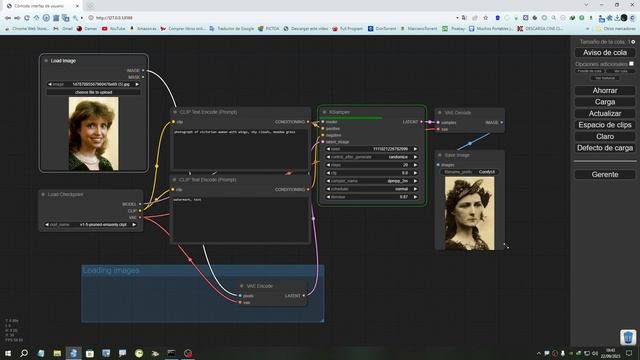
Task: Click the Carga button
Action: (604, 102)
